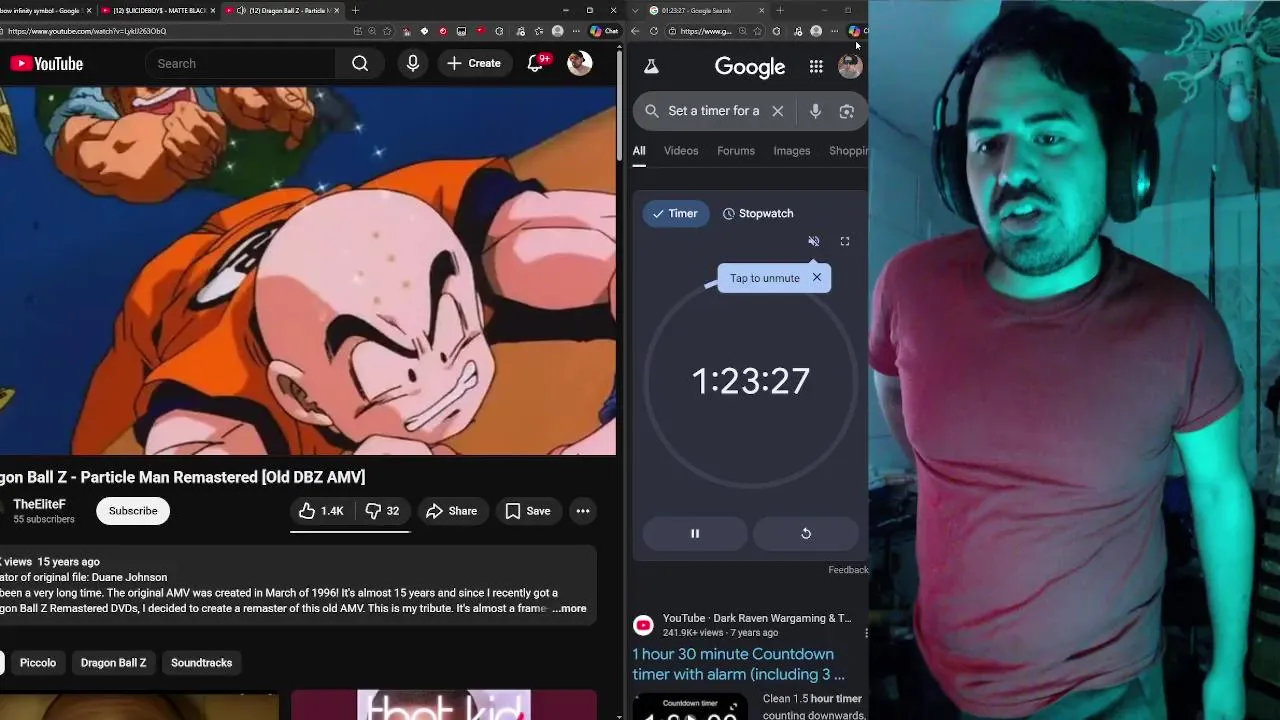The image size is (1280, 720).
Task: Subscribe to TheEliteF channel
Action: [x=133, y=511]
